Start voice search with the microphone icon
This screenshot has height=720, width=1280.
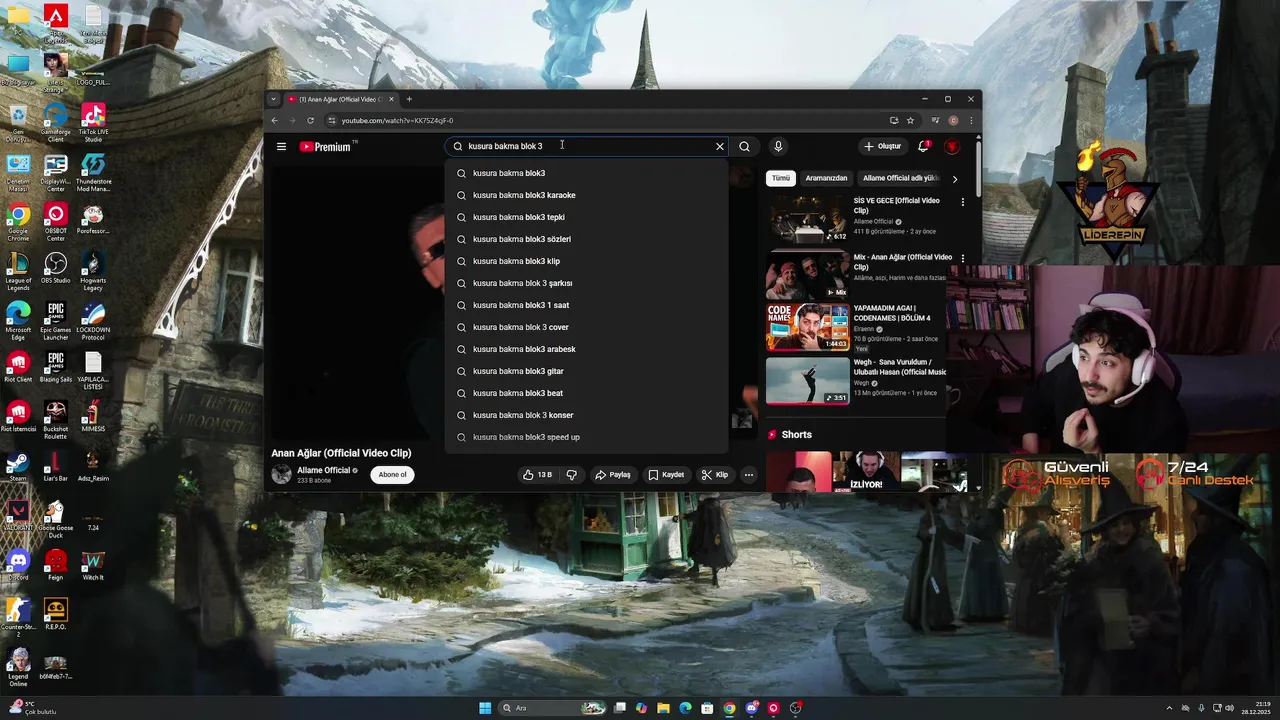[778, 146]
